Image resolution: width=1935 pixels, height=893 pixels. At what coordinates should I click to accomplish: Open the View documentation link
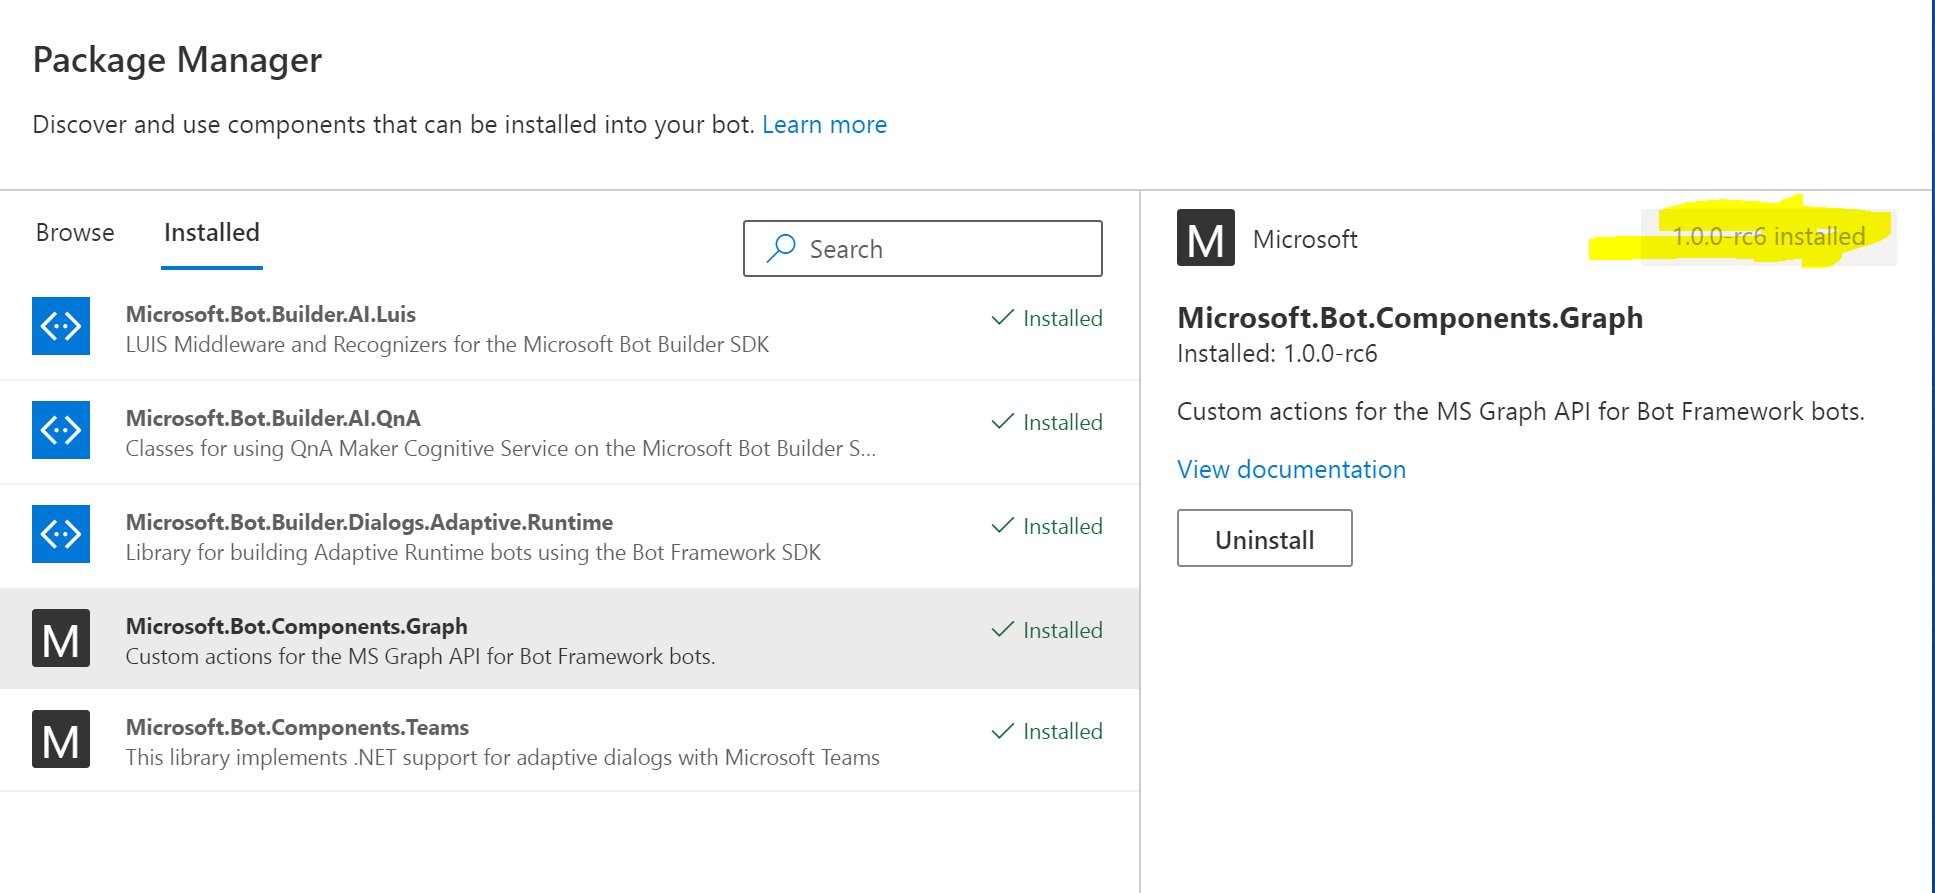tap(1291, 469)
